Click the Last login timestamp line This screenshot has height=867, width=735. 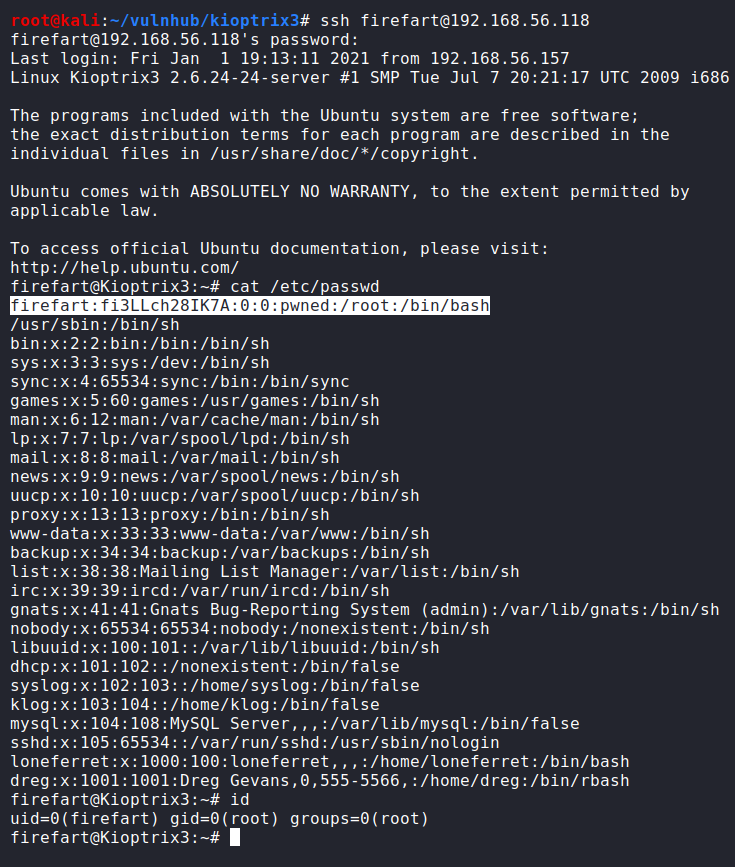[x=290, y=58]
